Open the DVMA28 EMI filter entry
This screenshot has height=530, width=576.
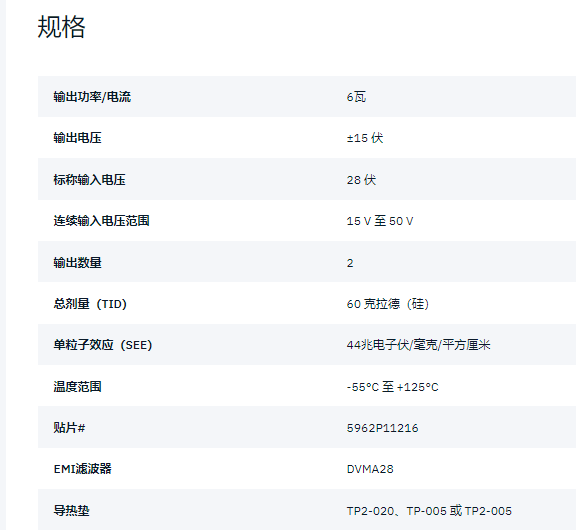pyautogui.click(x=370, y=469)
